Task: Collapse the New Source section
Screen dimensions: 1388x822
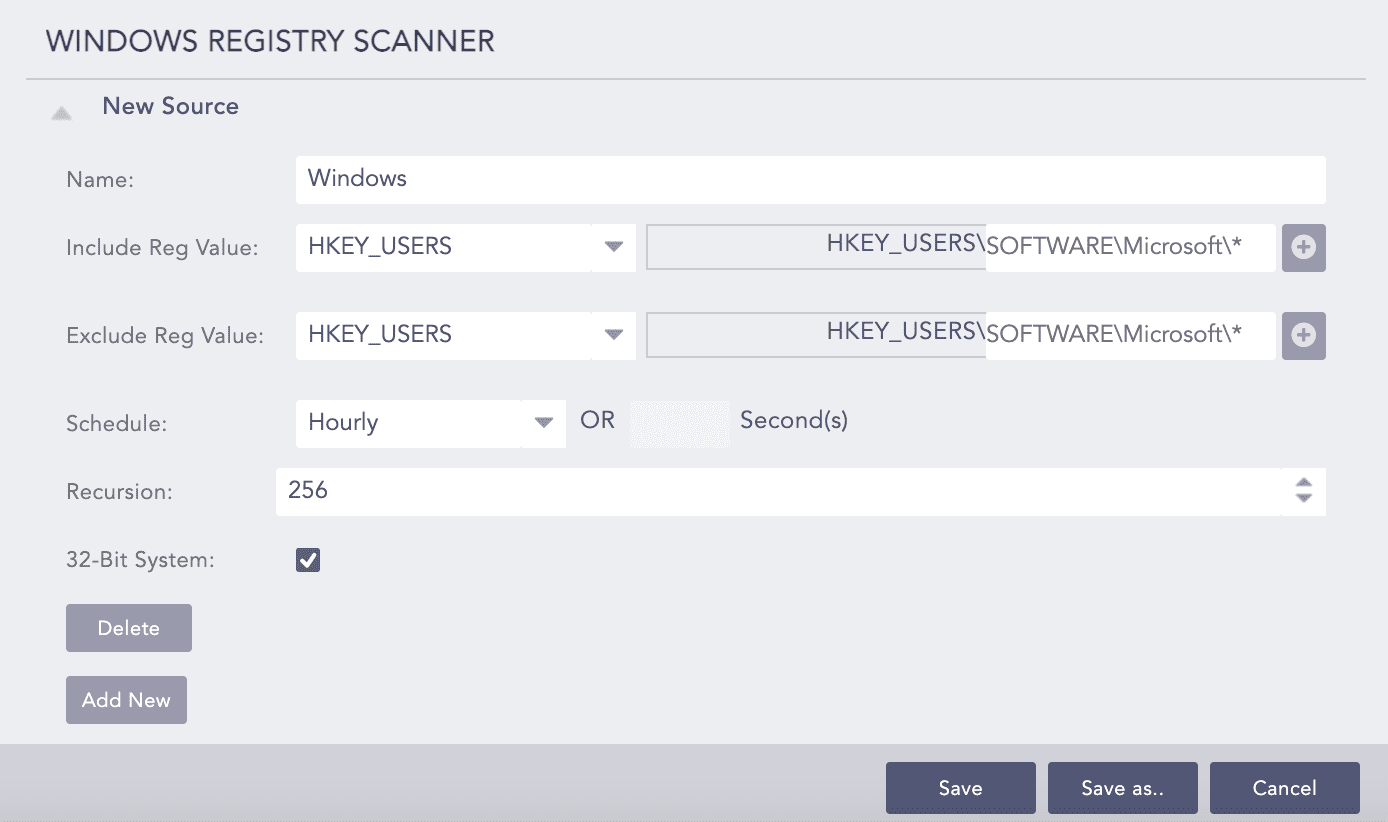Action: 62,114
